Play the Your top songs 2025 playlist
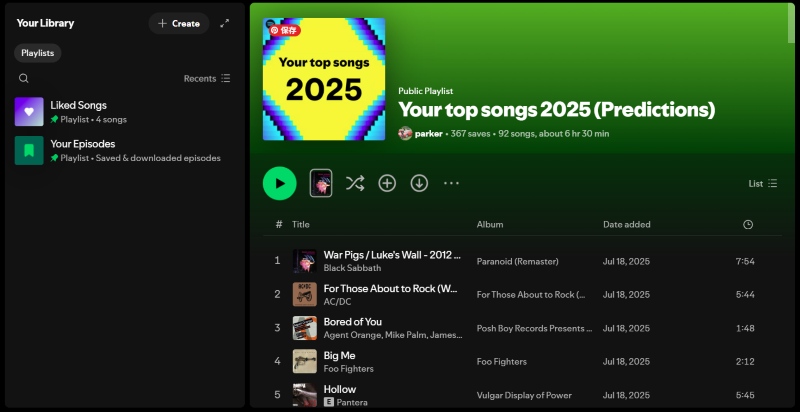 [280, 184]
